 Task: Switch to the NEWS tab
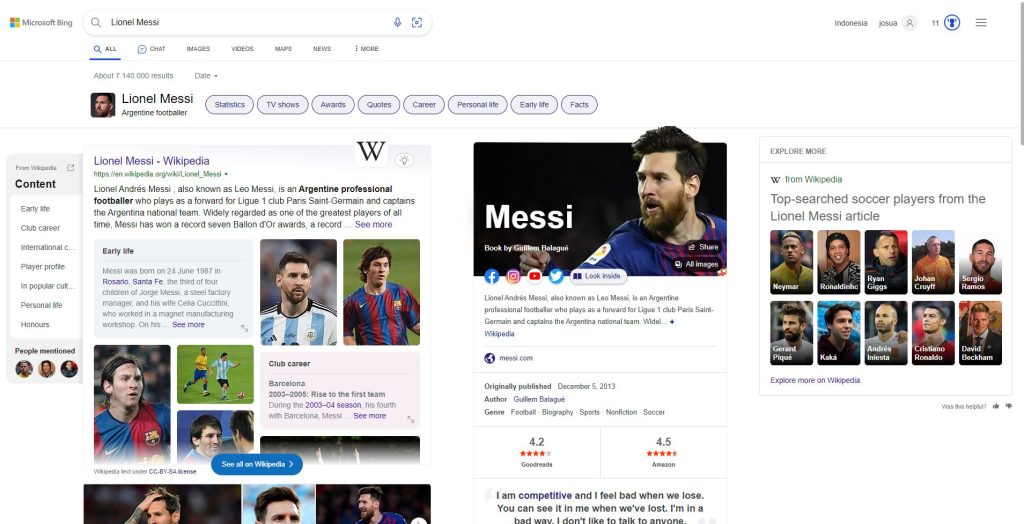[x=322, y=49]
